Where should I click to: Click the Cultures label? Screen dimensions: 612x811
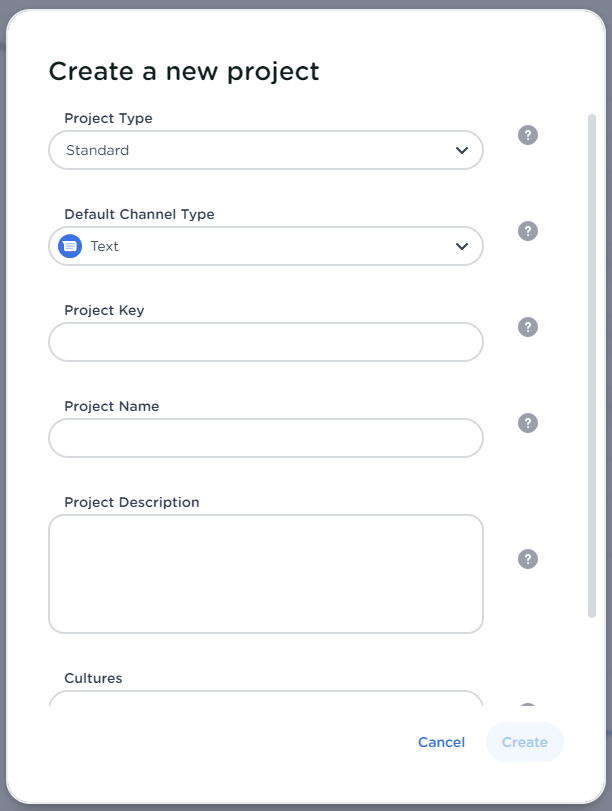tap(93, 678)
